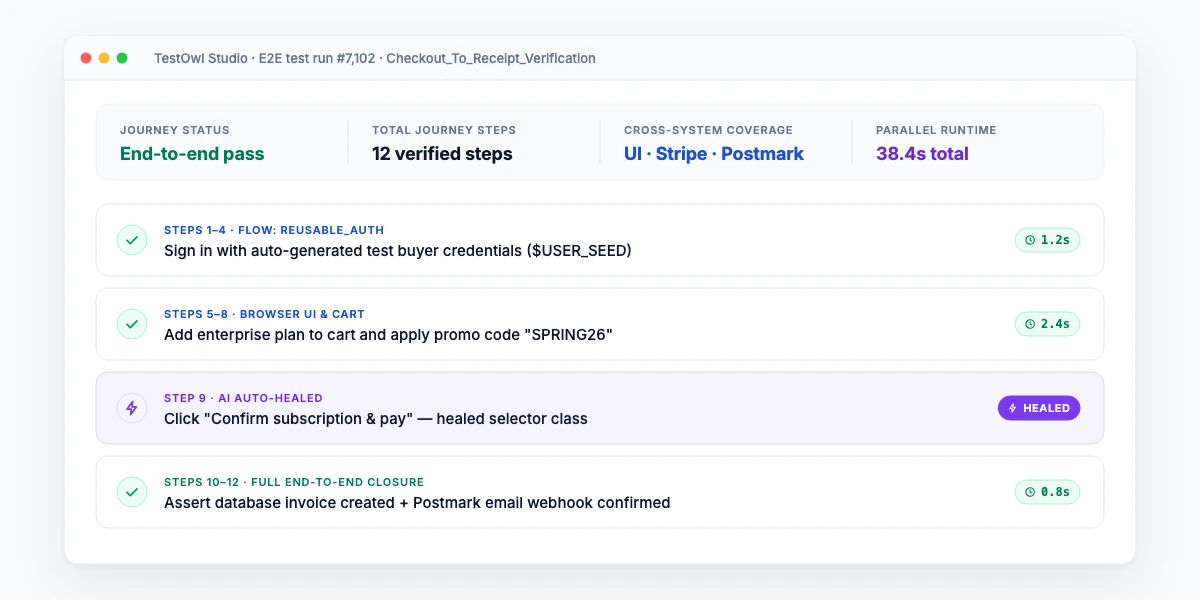Click the "CROSS-SYSTEM COVERAGE" heading
Image resolution: width=1200 pixels, height=600 pixels.
click(708, 130)
